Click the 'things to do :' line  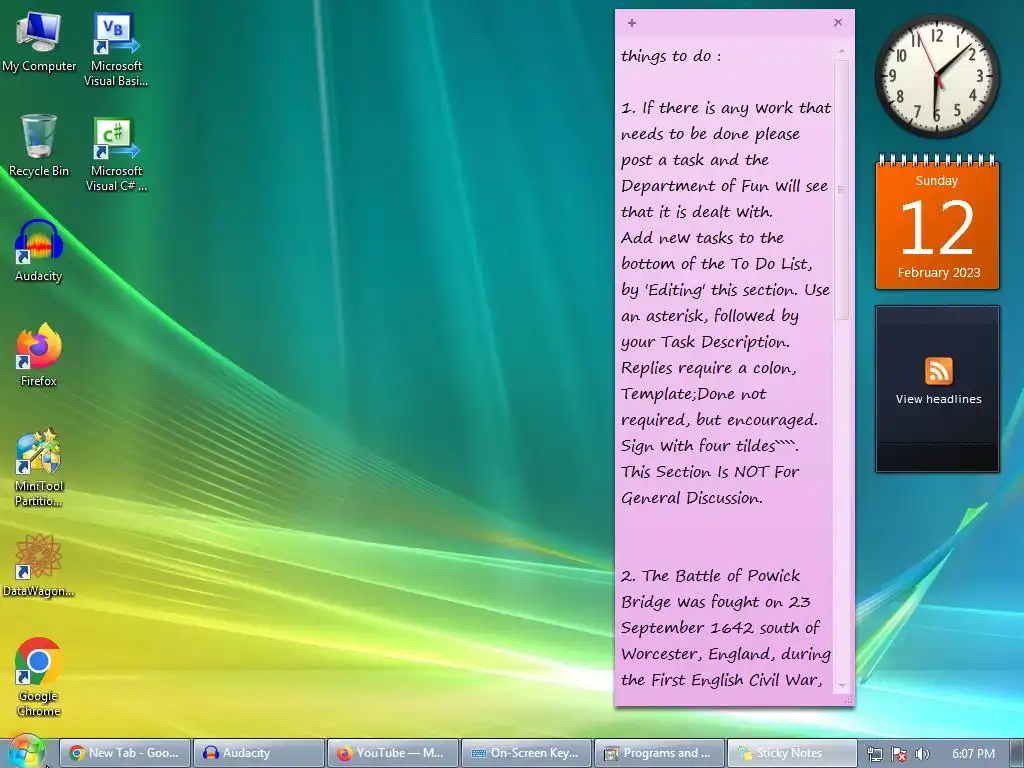click(x=671, y=56)
